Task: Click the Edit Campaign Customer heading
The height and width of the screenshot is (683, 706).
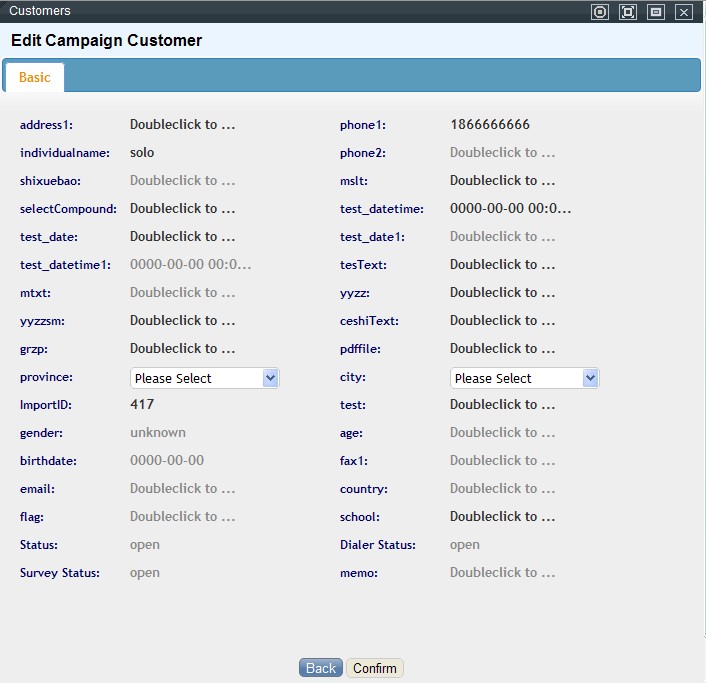Action: (106, 41)
